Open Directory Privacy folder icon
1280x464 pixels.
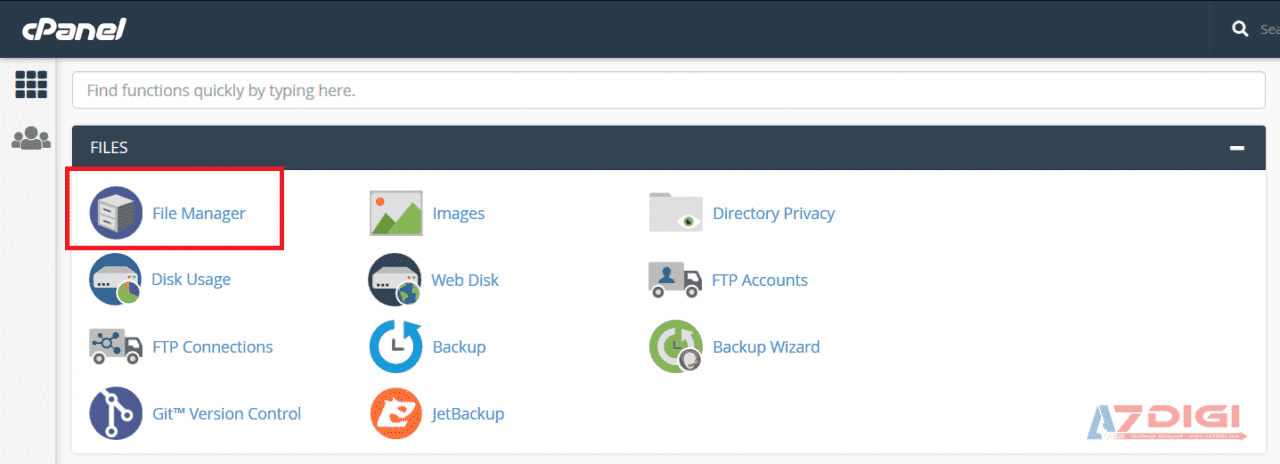click(x=676, y=213)
